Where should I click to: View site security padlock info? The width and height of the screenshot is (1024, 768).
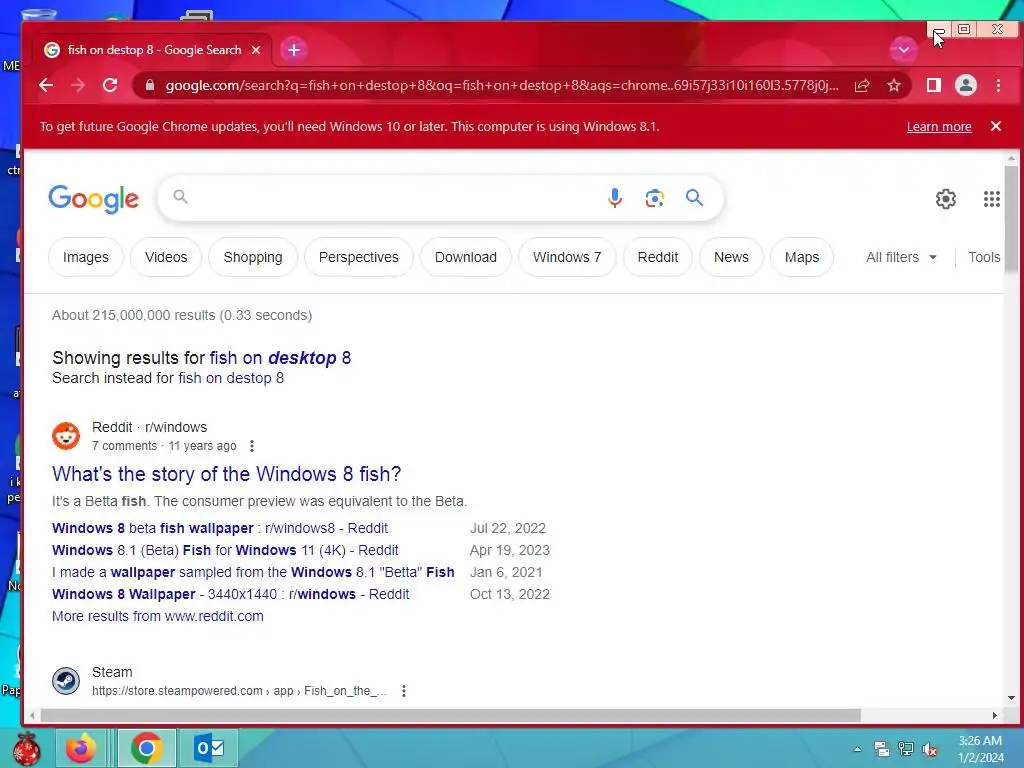coord(150,85)
